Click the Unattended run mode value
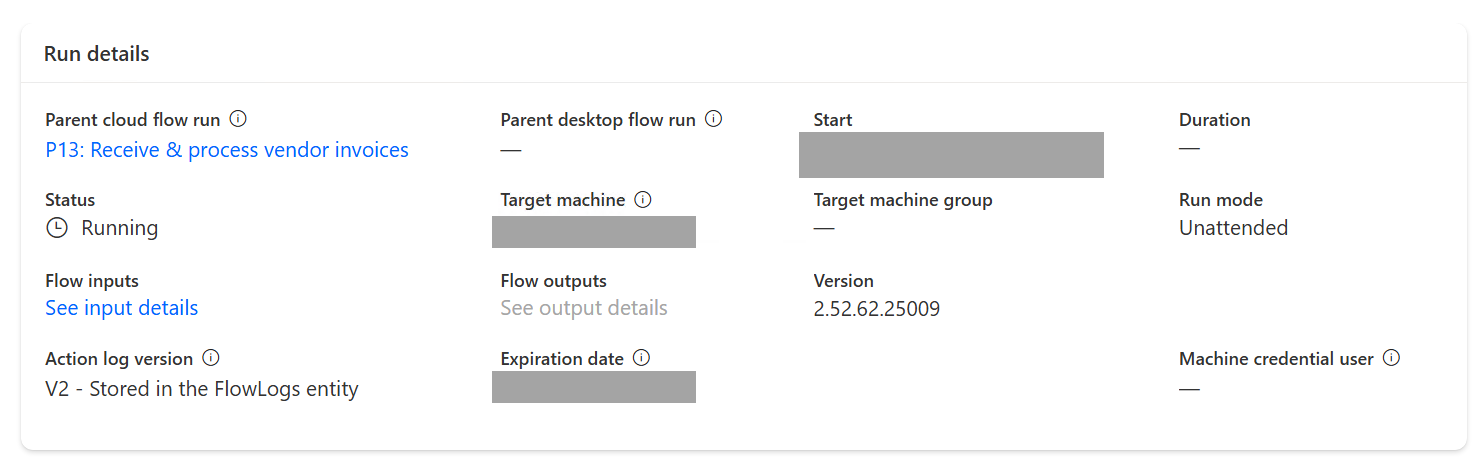 pyautogui.click(x=1233, y=228)
